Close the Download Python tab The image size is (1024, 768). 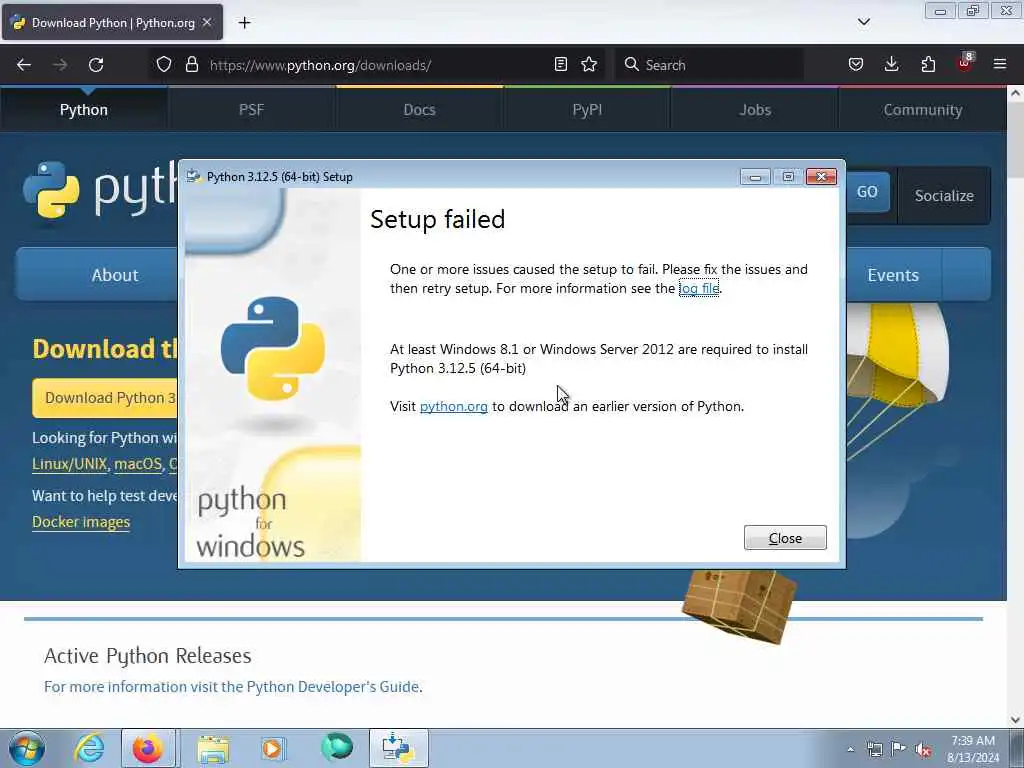(x=207, y=22)
